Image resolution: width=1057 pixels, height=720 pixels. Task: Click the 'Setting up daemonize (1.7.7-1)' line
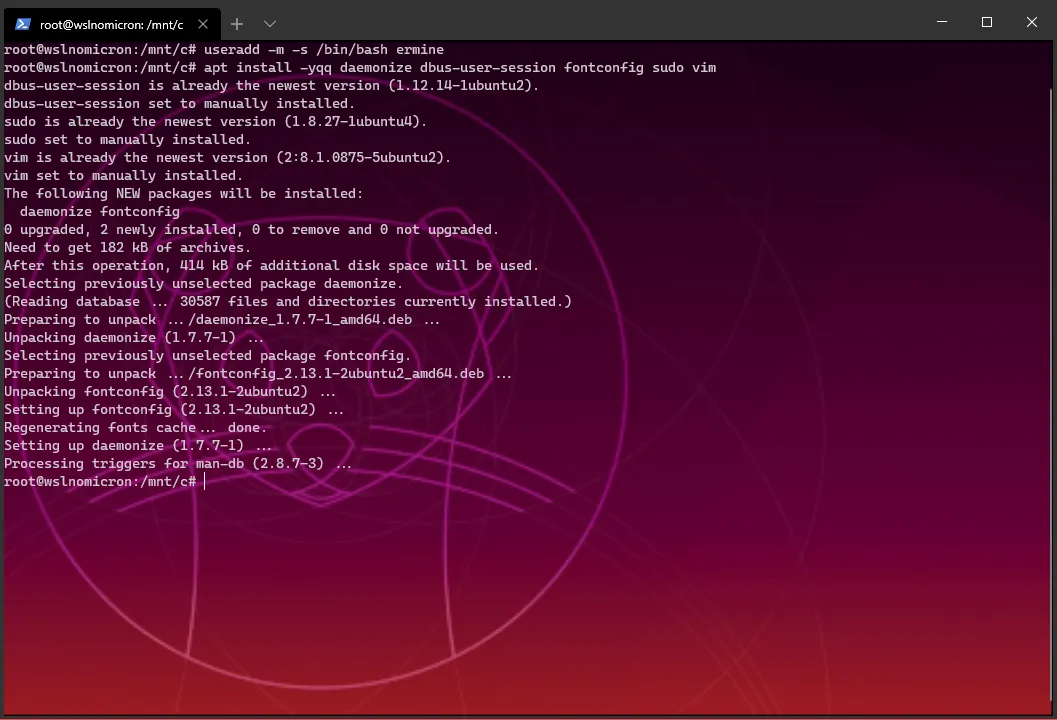[137, 445]
